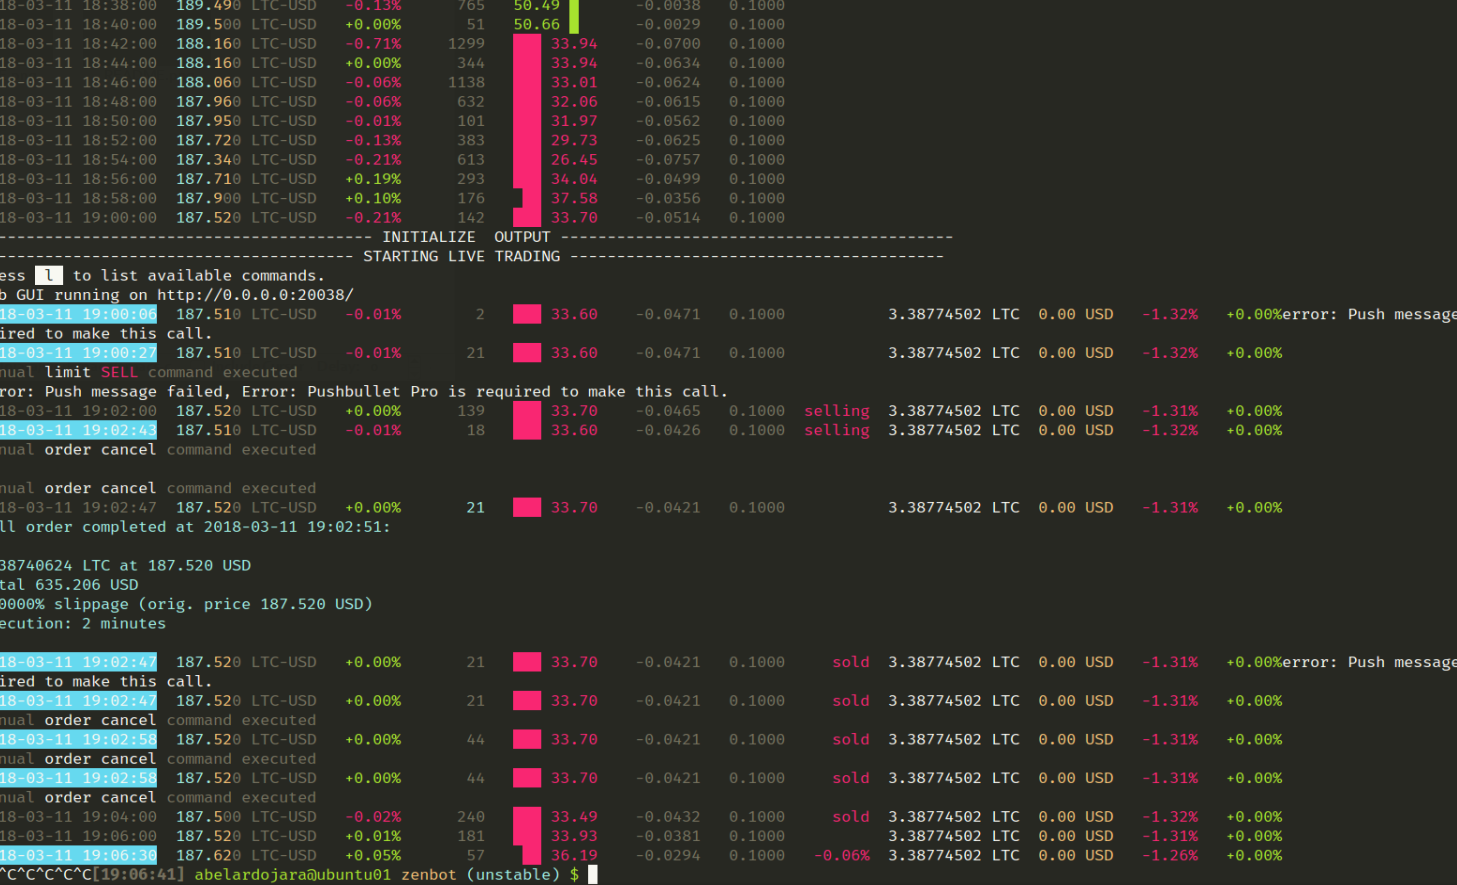The width and height of the screenshot is (1457, 885).
Task: Click the '-0.71%' change value
Action: (x=373, y=44)
